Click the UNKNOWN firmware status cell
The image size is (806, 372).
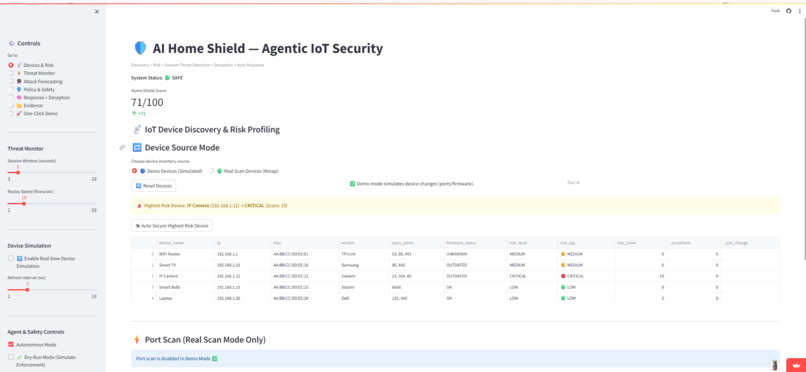coord(475,254)
